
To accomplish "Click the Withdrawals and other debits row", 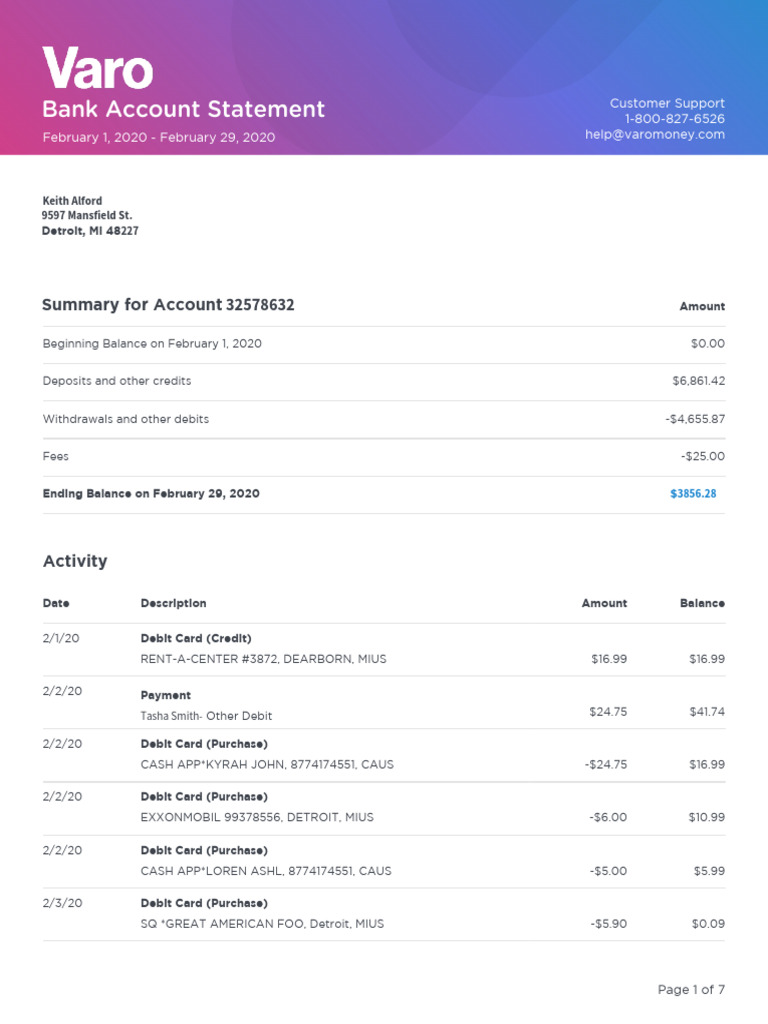I will tap(126, 419).
